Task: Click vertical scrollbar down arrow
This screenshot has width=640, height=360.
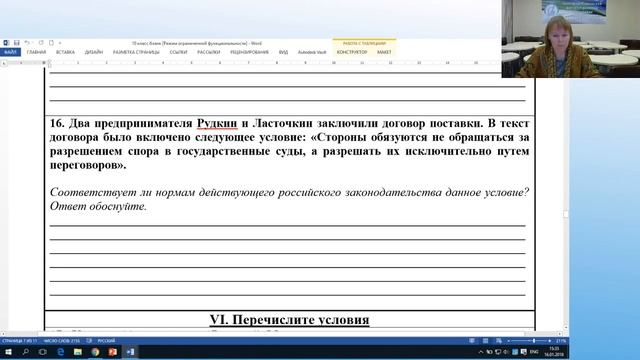Action: click(x=566, y=327)
